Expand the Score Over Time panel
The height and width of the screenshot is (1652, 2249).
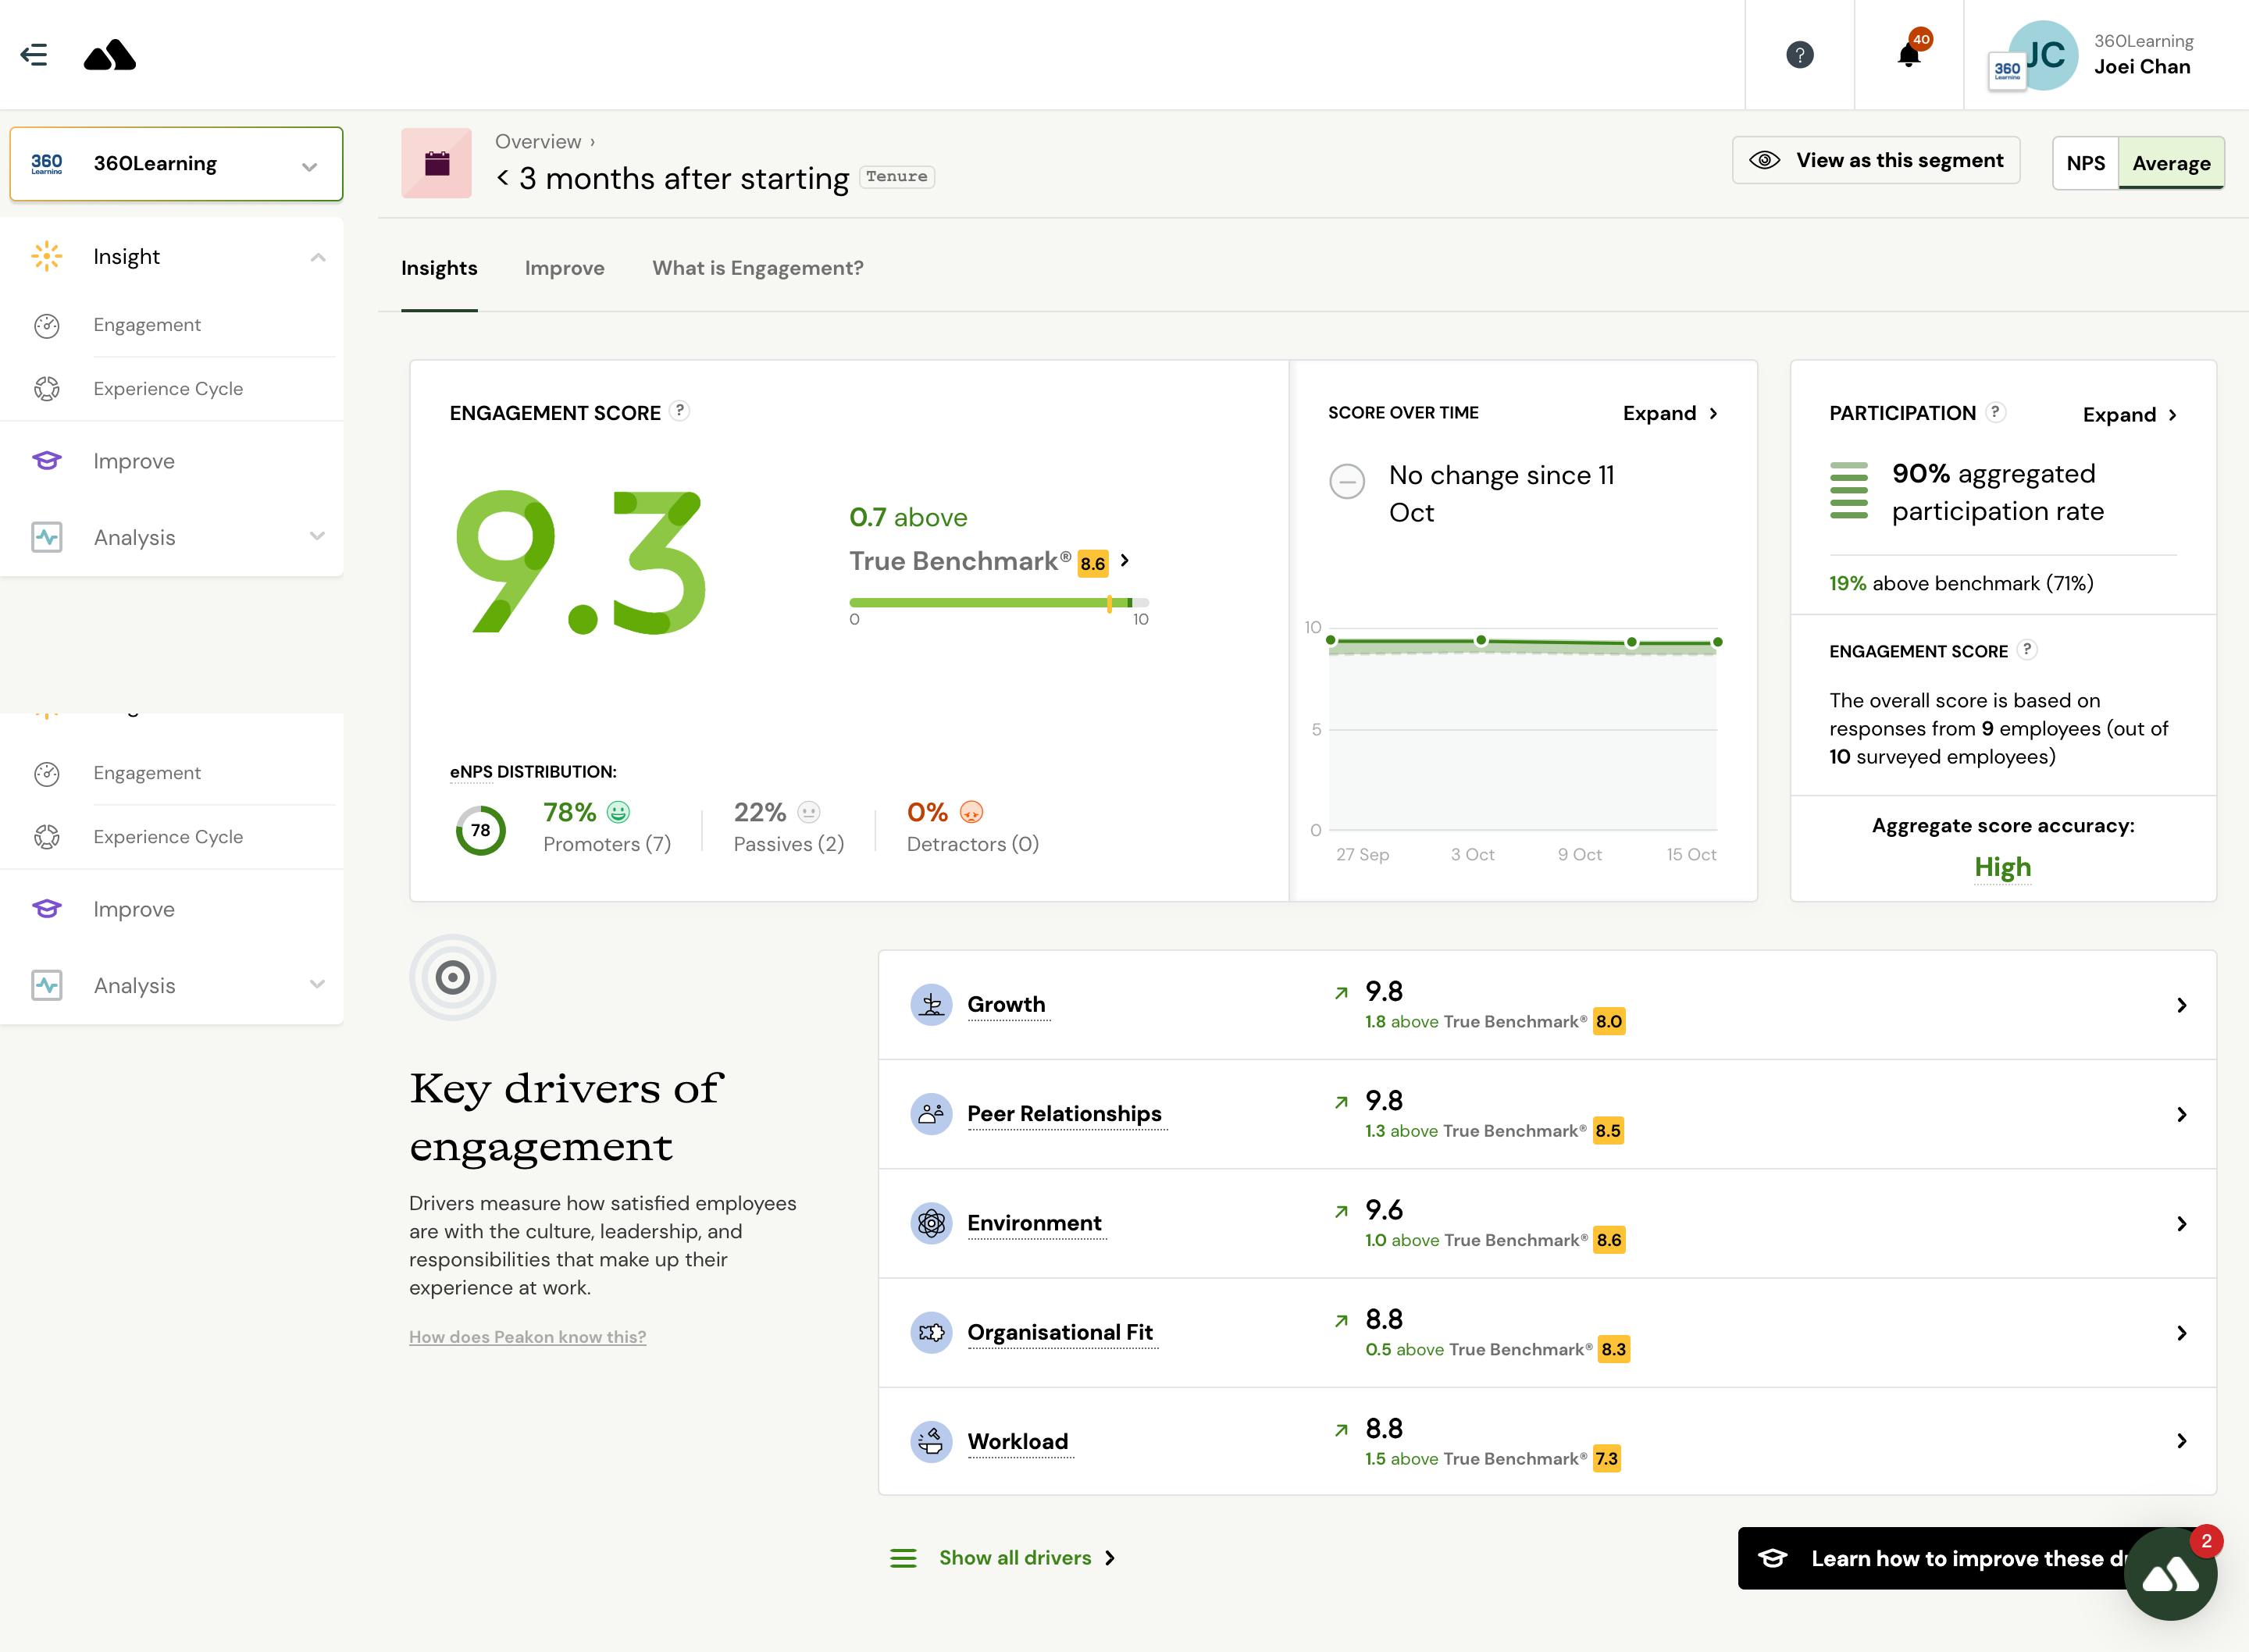tap(1670, 414)
